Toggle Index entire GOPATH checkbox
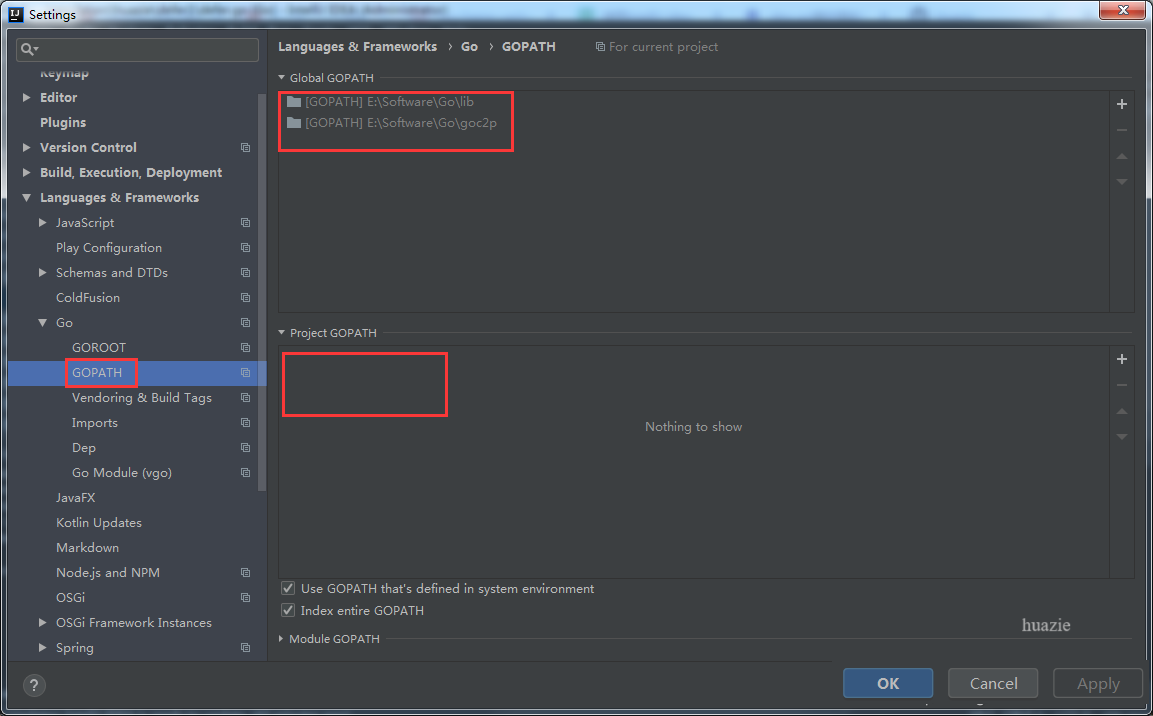This screenshot has height=716, width=1153. [288, 610]
